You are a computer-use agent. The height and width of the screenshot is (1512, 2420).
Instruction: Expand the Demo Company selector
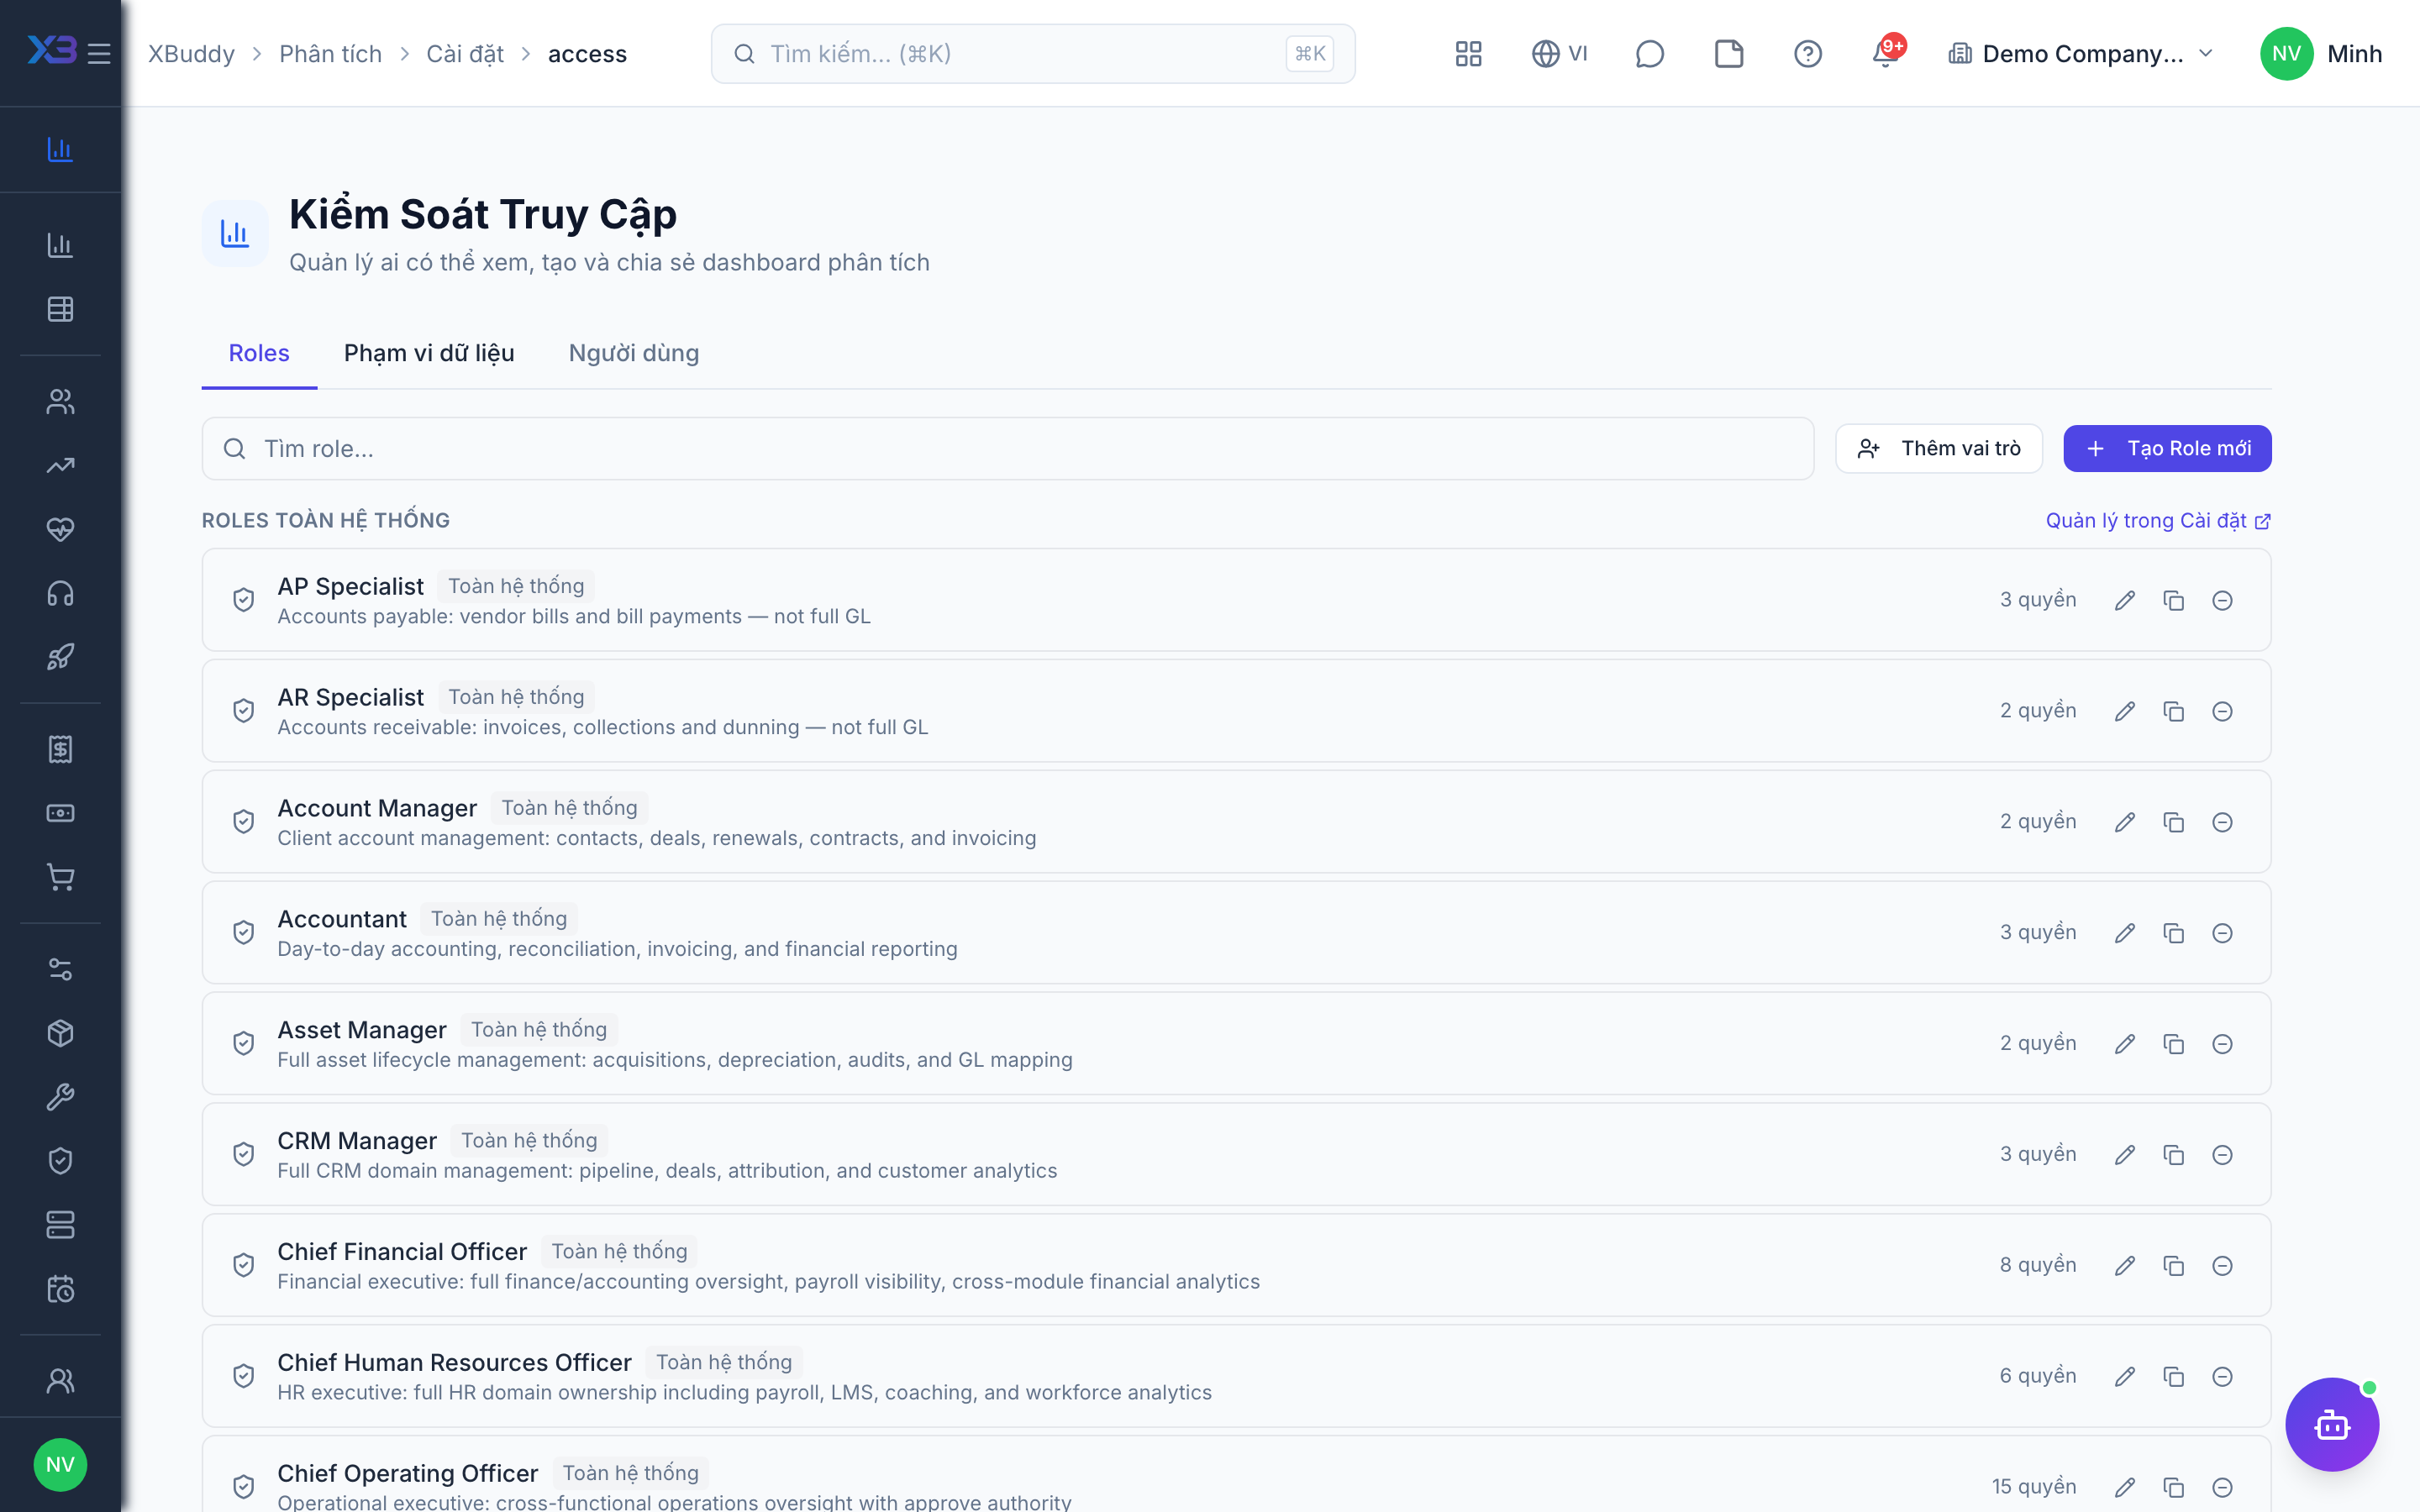tap(2080, 53)
